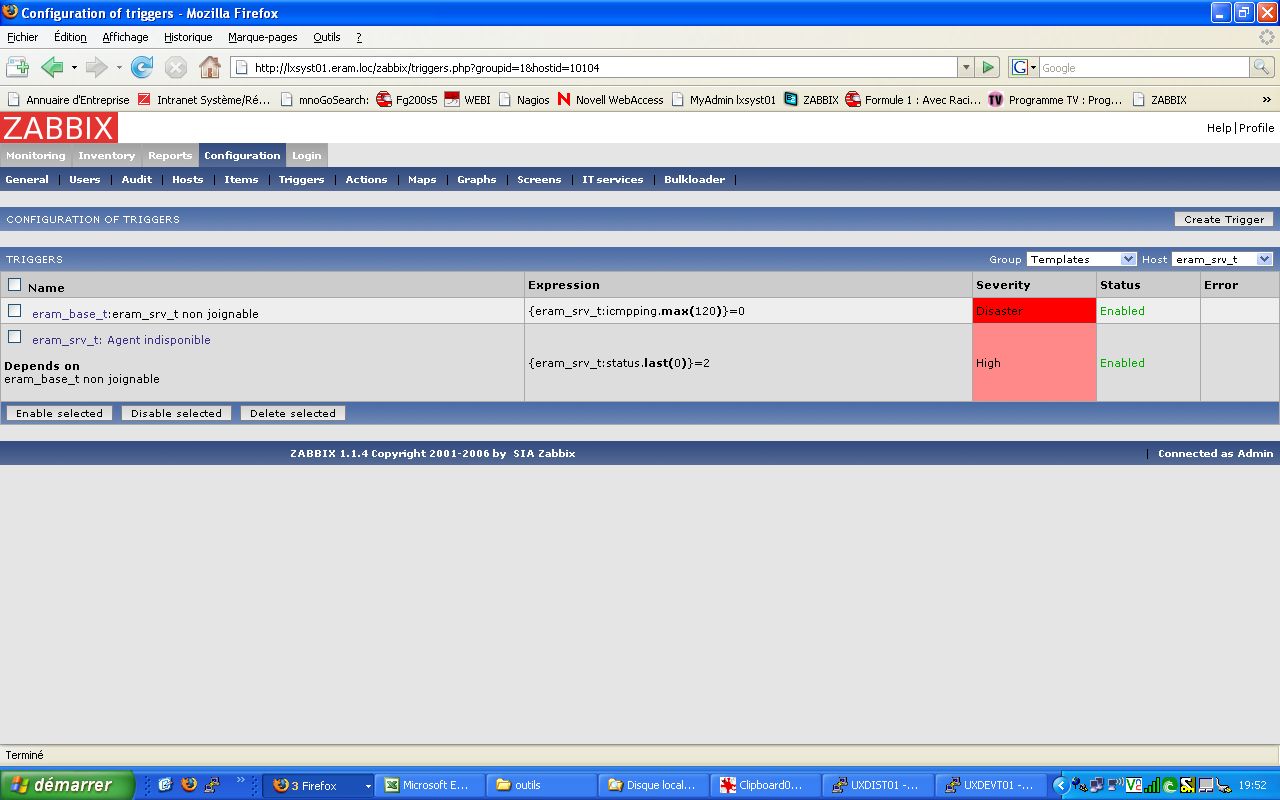Image resolution: width=1280 pixels, height=800 pixels.
Task: Open the Host dropdown showing eram_srv_t
Action: [1222, 259]
